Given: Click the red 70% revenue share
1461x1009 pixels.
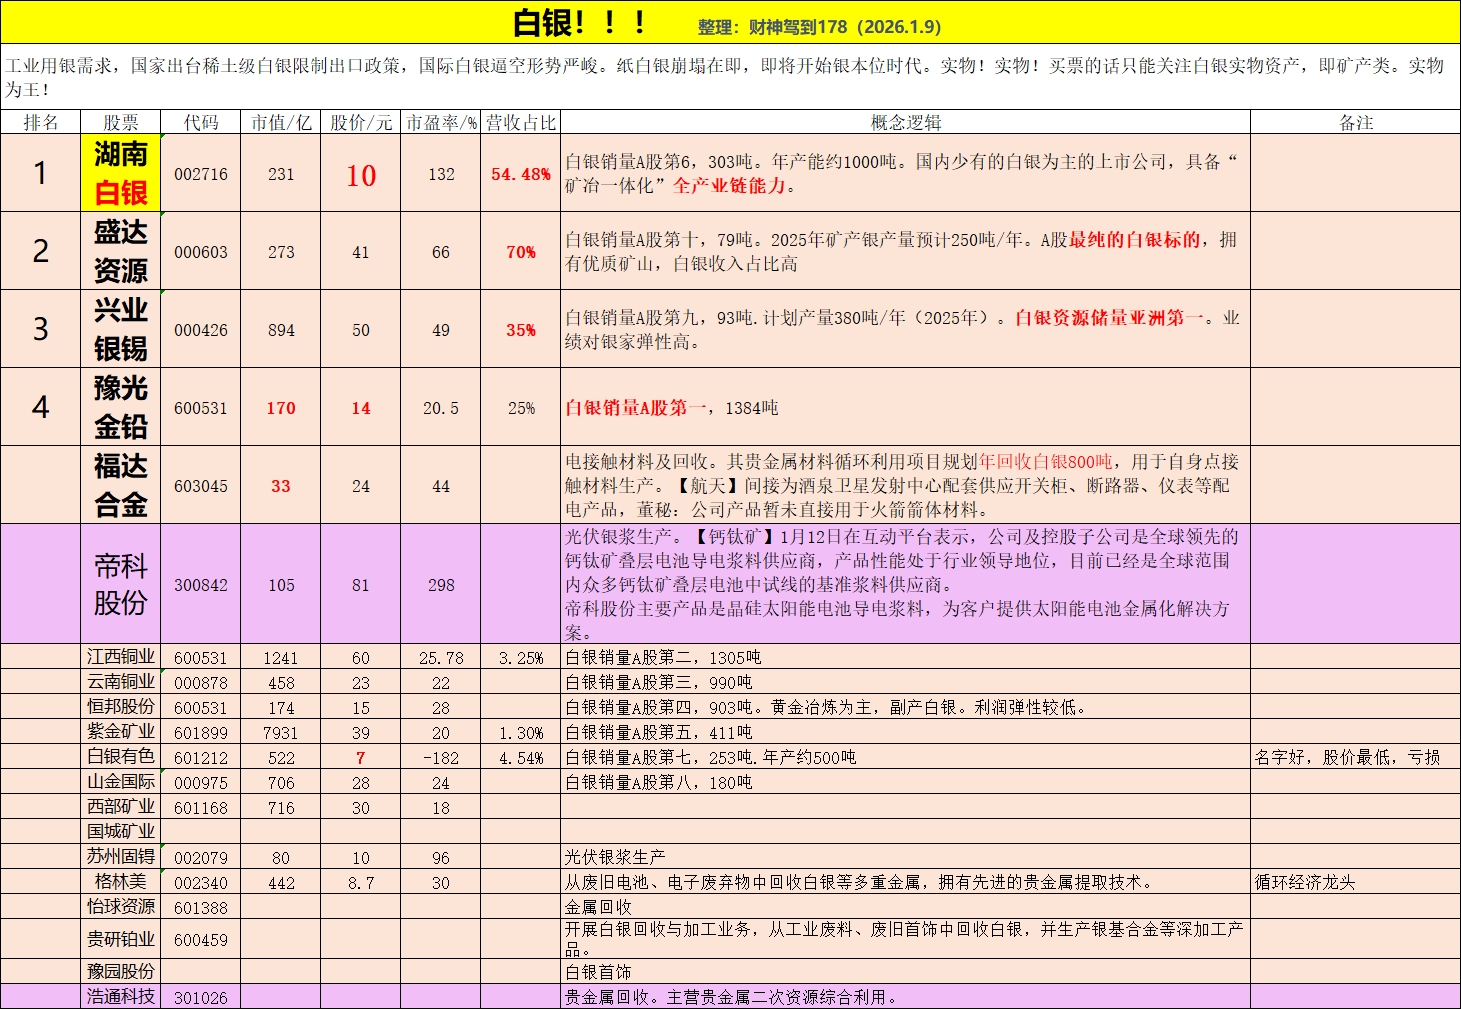Looking at the screenshot, I should [x=521, y=252].
